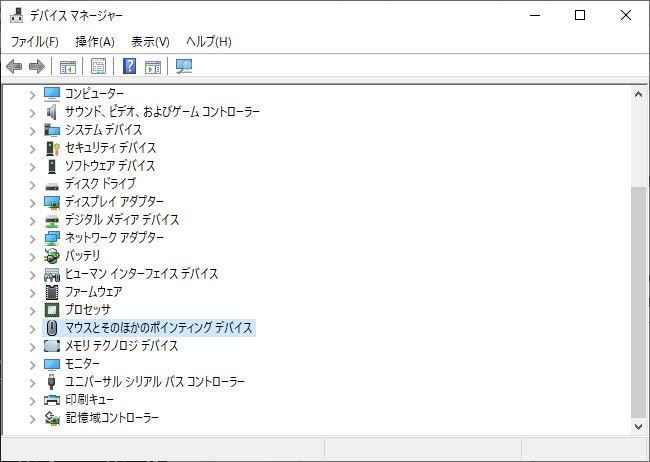Viewport: 650px width, 462px height.
Task: Click the ディスク ドライブ drive icon
Action: tap(52, 185)
